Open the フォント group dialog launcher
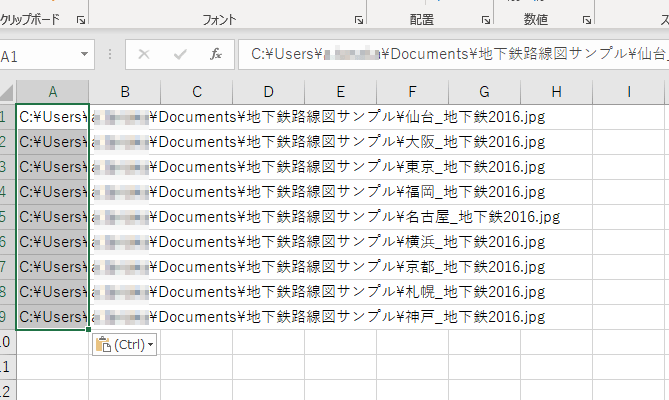 coord(358,19)
